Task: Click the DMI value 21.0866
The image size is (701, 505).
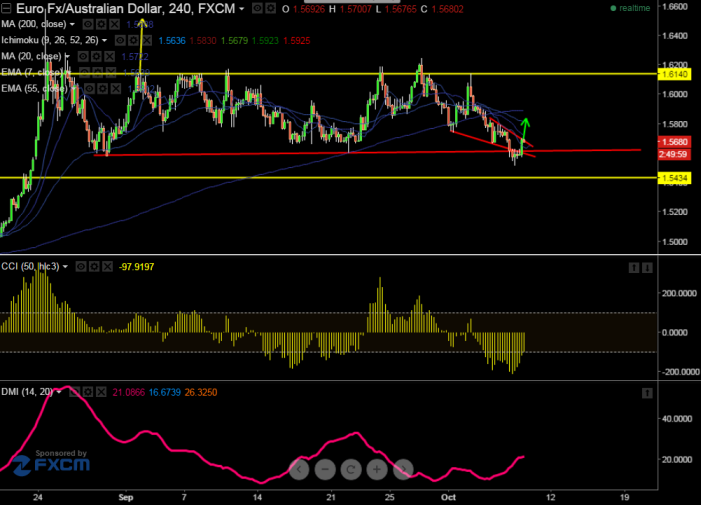Action: (129, 392)
